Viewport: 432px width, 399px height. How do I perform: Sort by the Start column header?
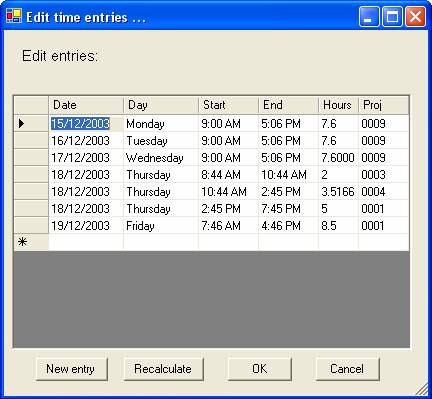(x=228, y=105)
